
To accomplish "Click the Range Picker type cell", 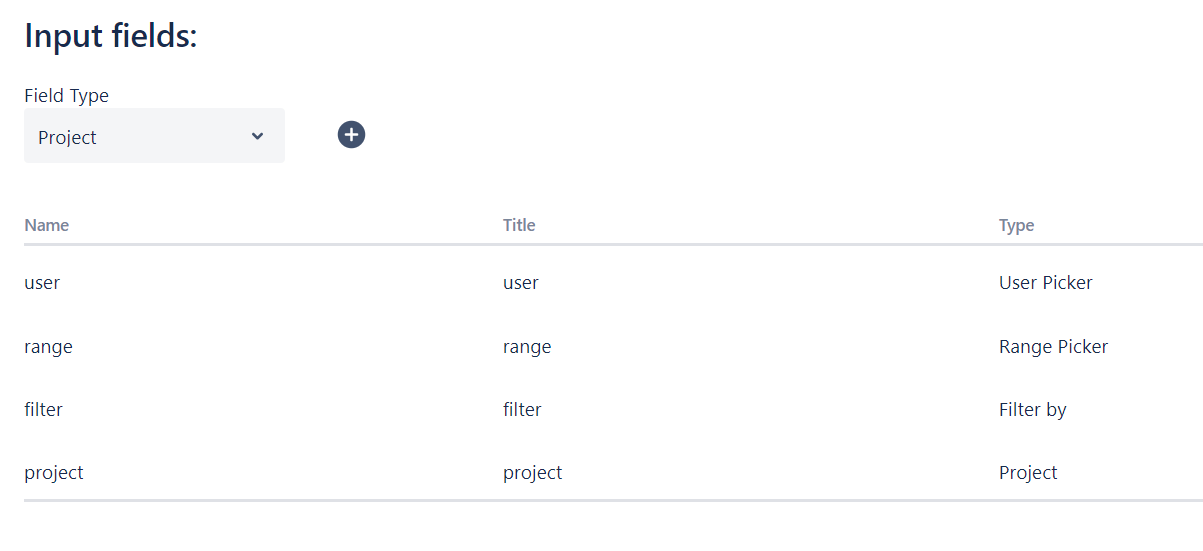I will 1053,347.
